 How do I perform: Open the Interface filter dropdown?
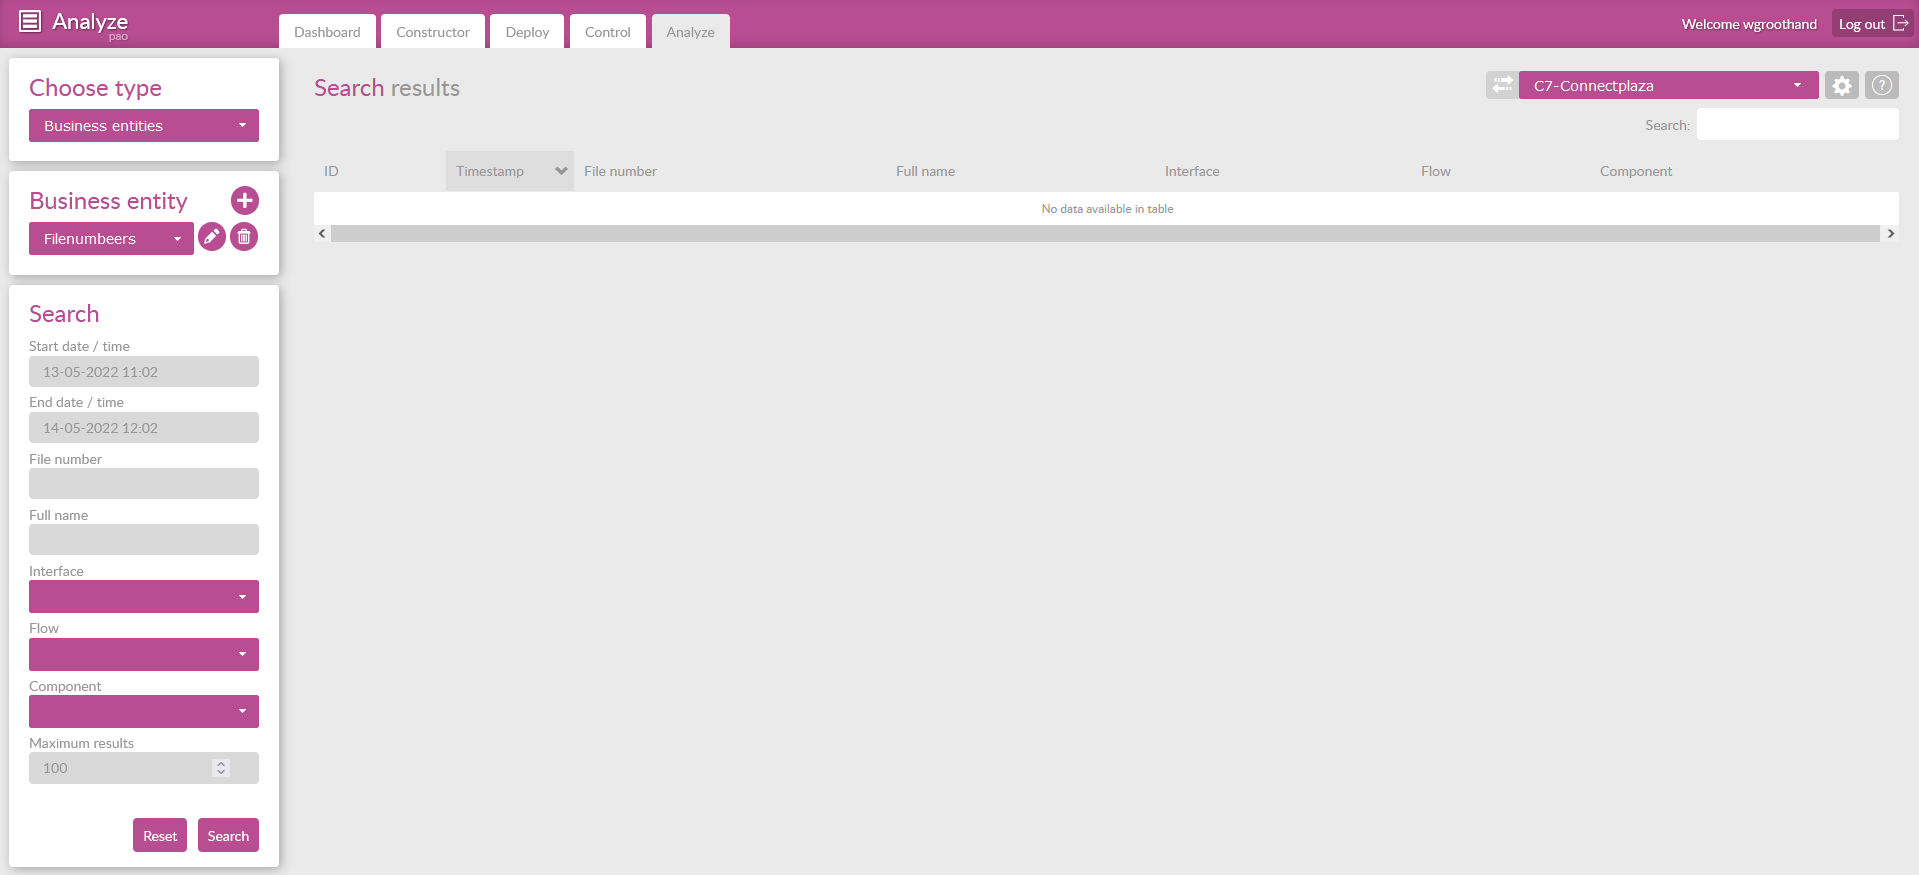[144, 597]
